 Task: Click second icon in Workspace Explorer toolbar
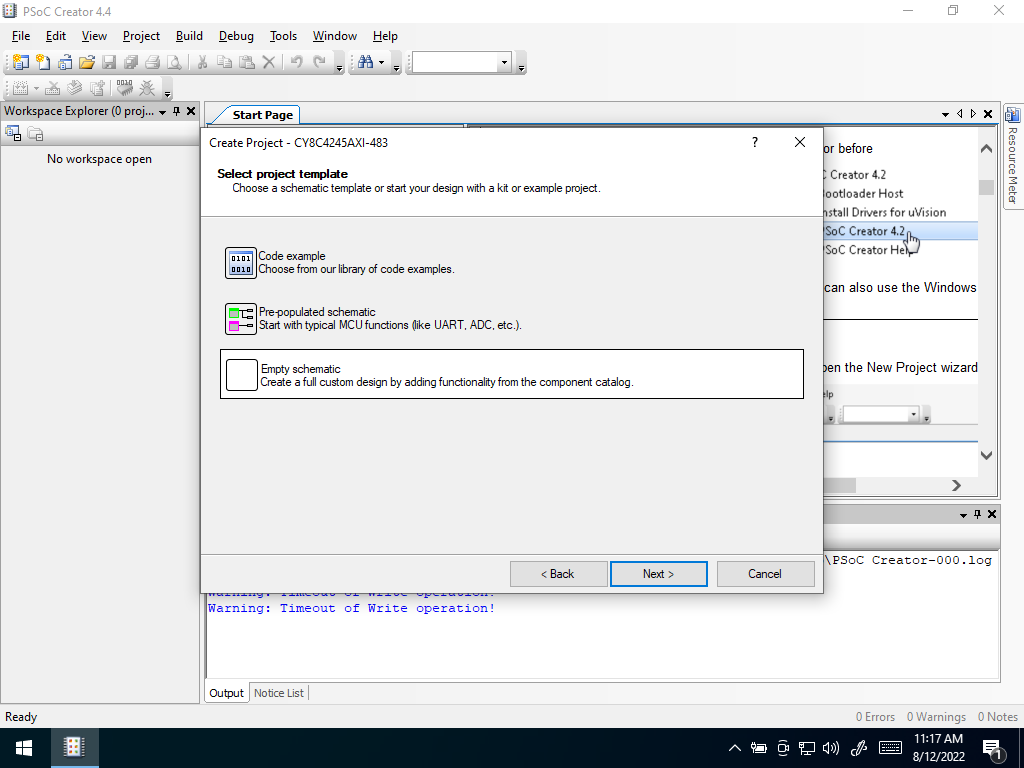[x=35, y=134]
